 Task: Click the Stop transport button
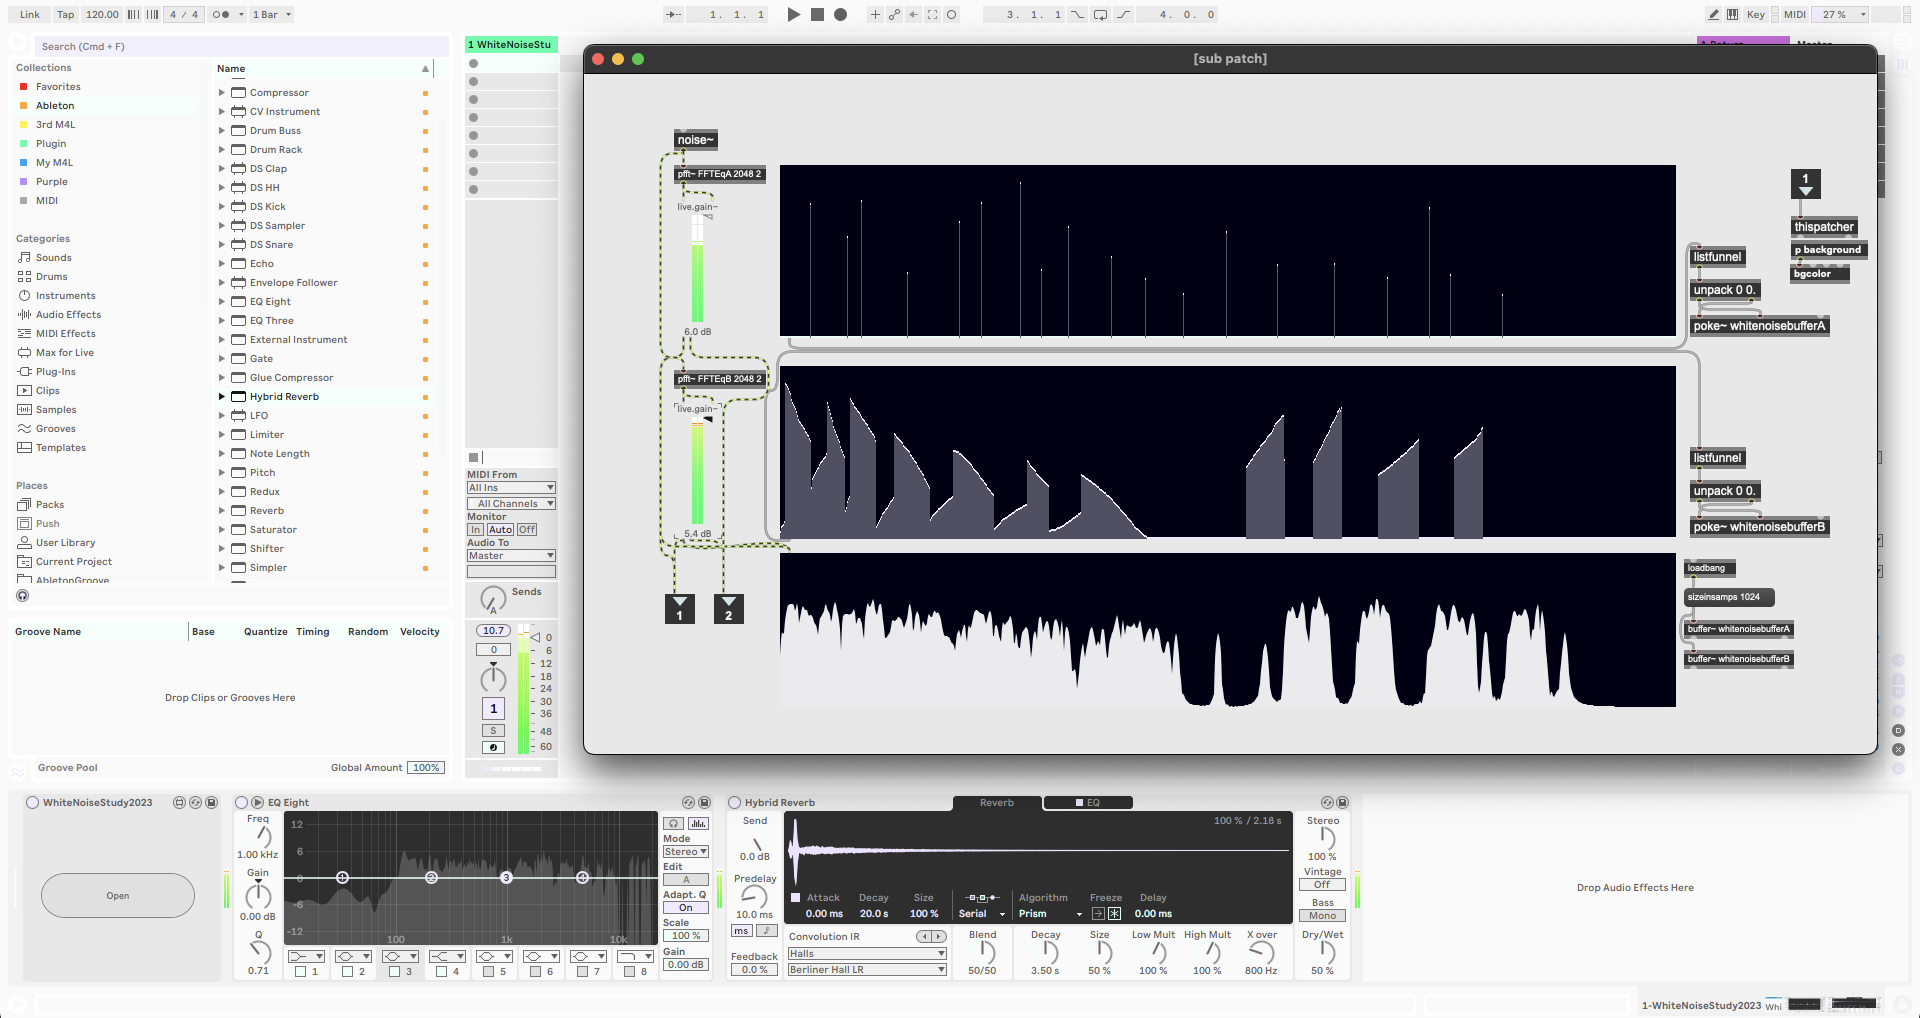817,15
